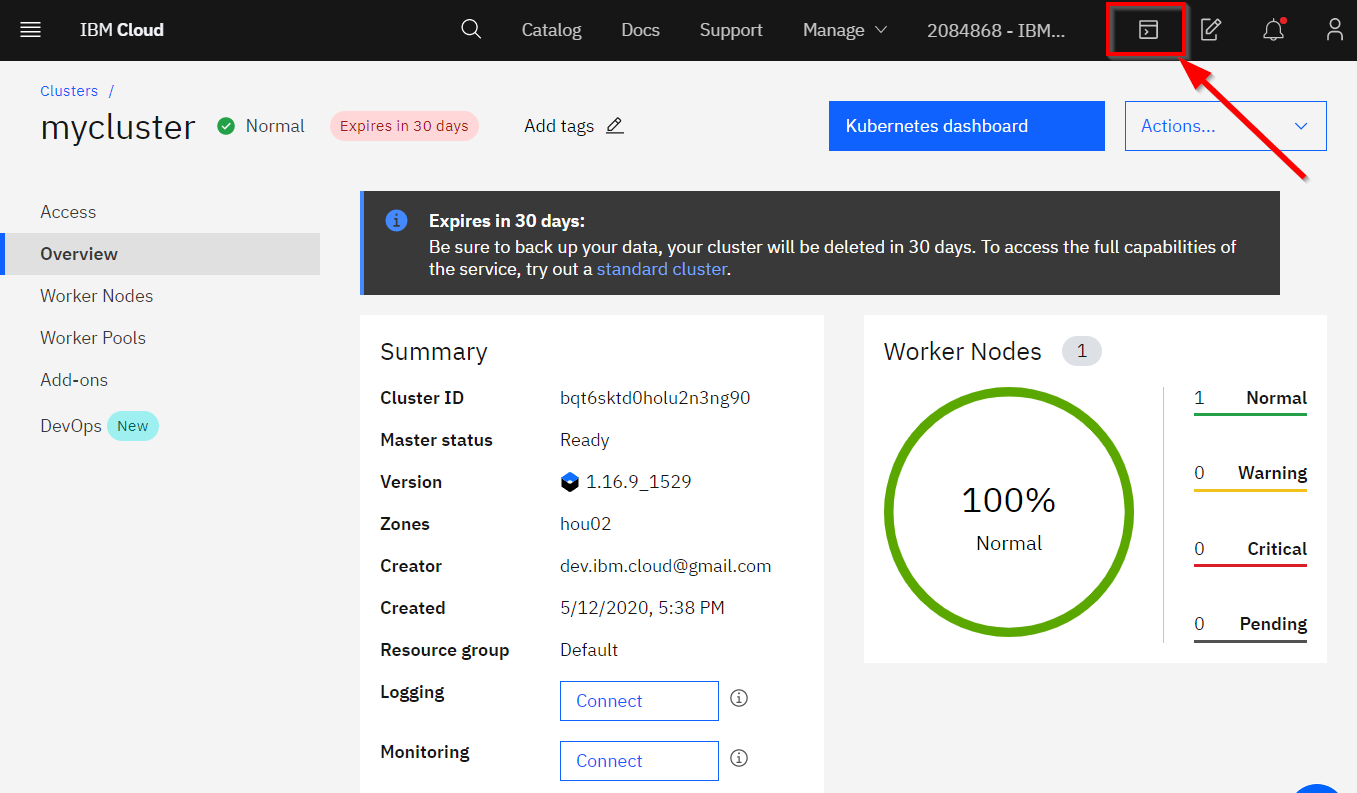Image resolution: width=1357 pixels, height=793 pixels.
Task: Follow the standard cluster link
Action: (x=662, y=269)
